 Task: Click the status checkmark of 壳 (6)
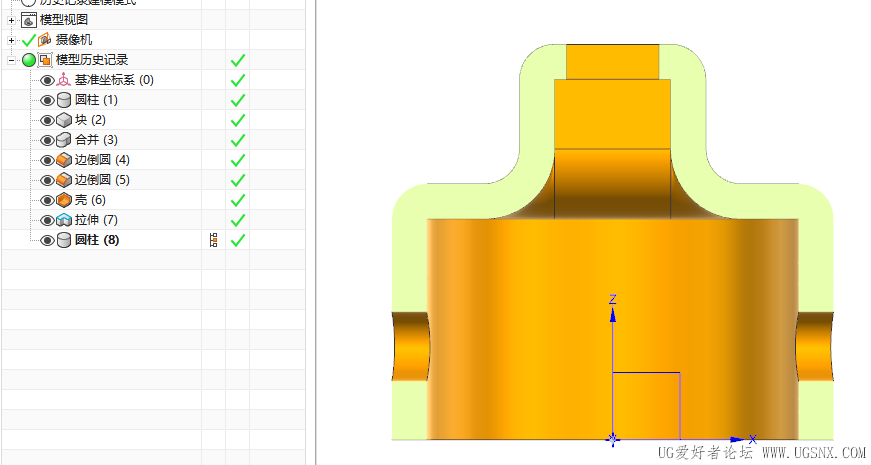pyautogui.click(x=238, y=200)
